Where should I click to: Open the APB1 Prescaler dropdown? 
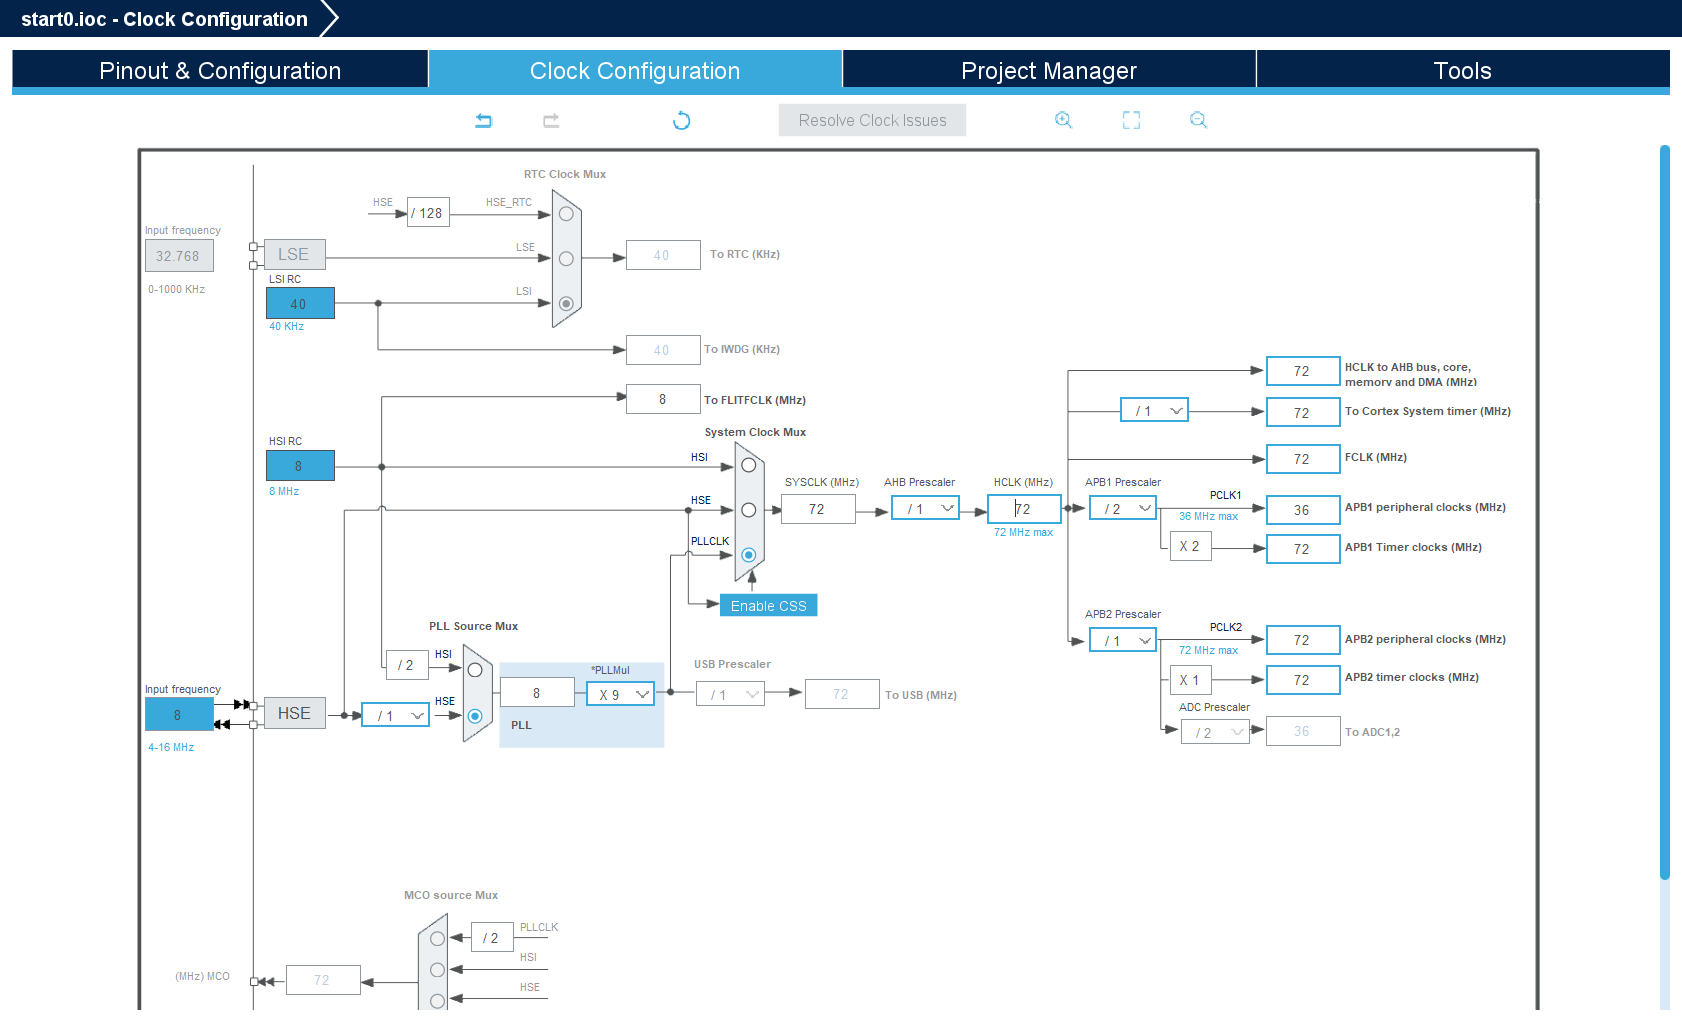[x=1123, y=508]
